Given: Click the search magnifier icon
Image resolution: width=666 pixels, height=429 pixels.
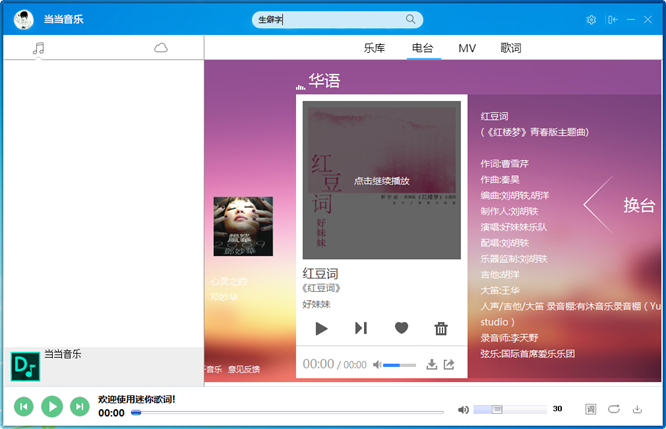Looking at the screenshot, I should (x=410, y=19).
